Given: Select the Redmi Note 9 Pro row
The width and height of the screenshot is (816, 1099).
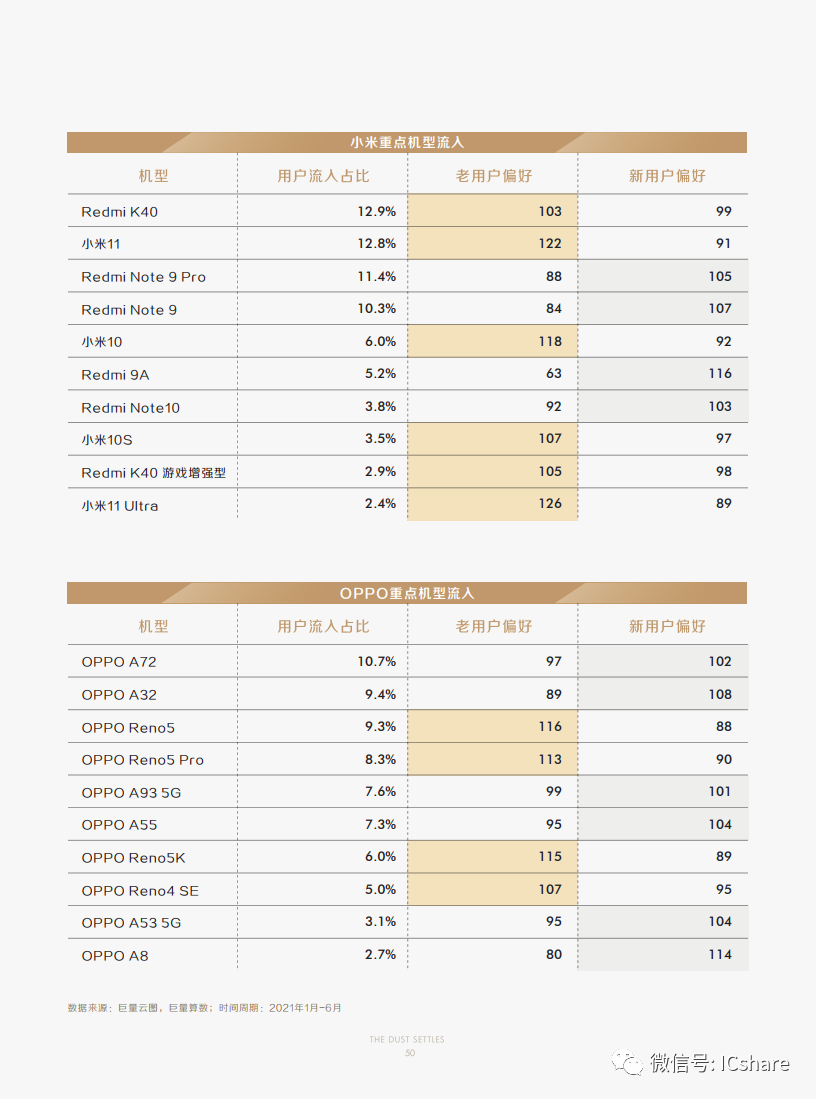Looking at the screenshot, I should (x=407, y=276).
